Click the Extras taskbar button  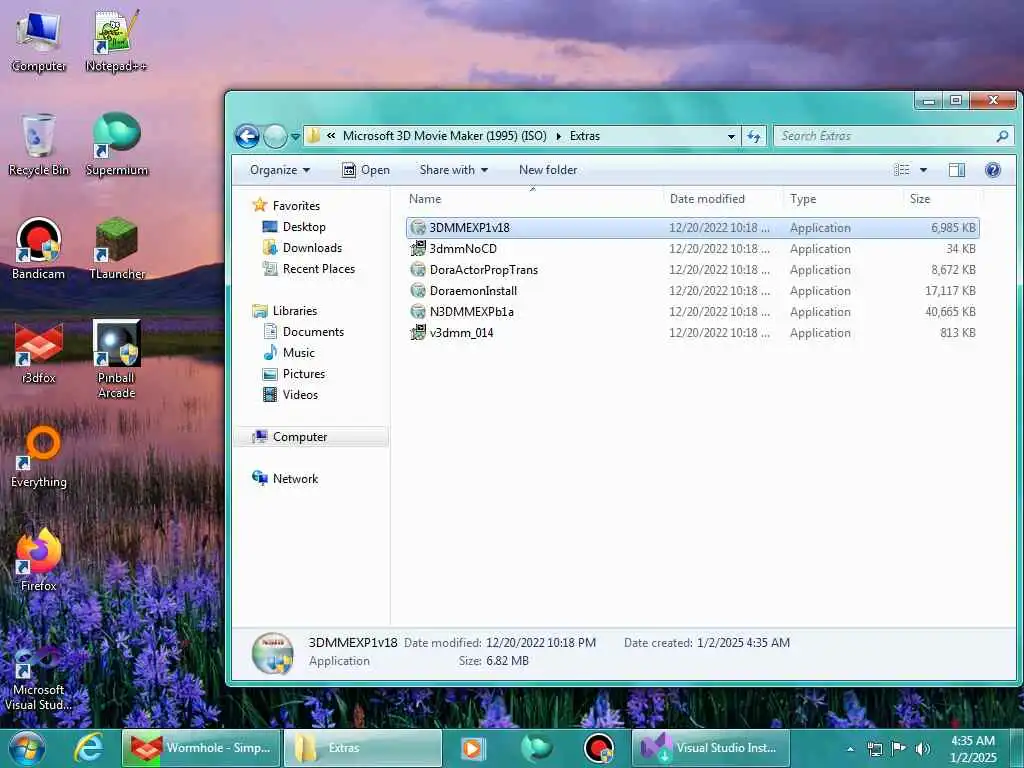(x=363, y=748)
